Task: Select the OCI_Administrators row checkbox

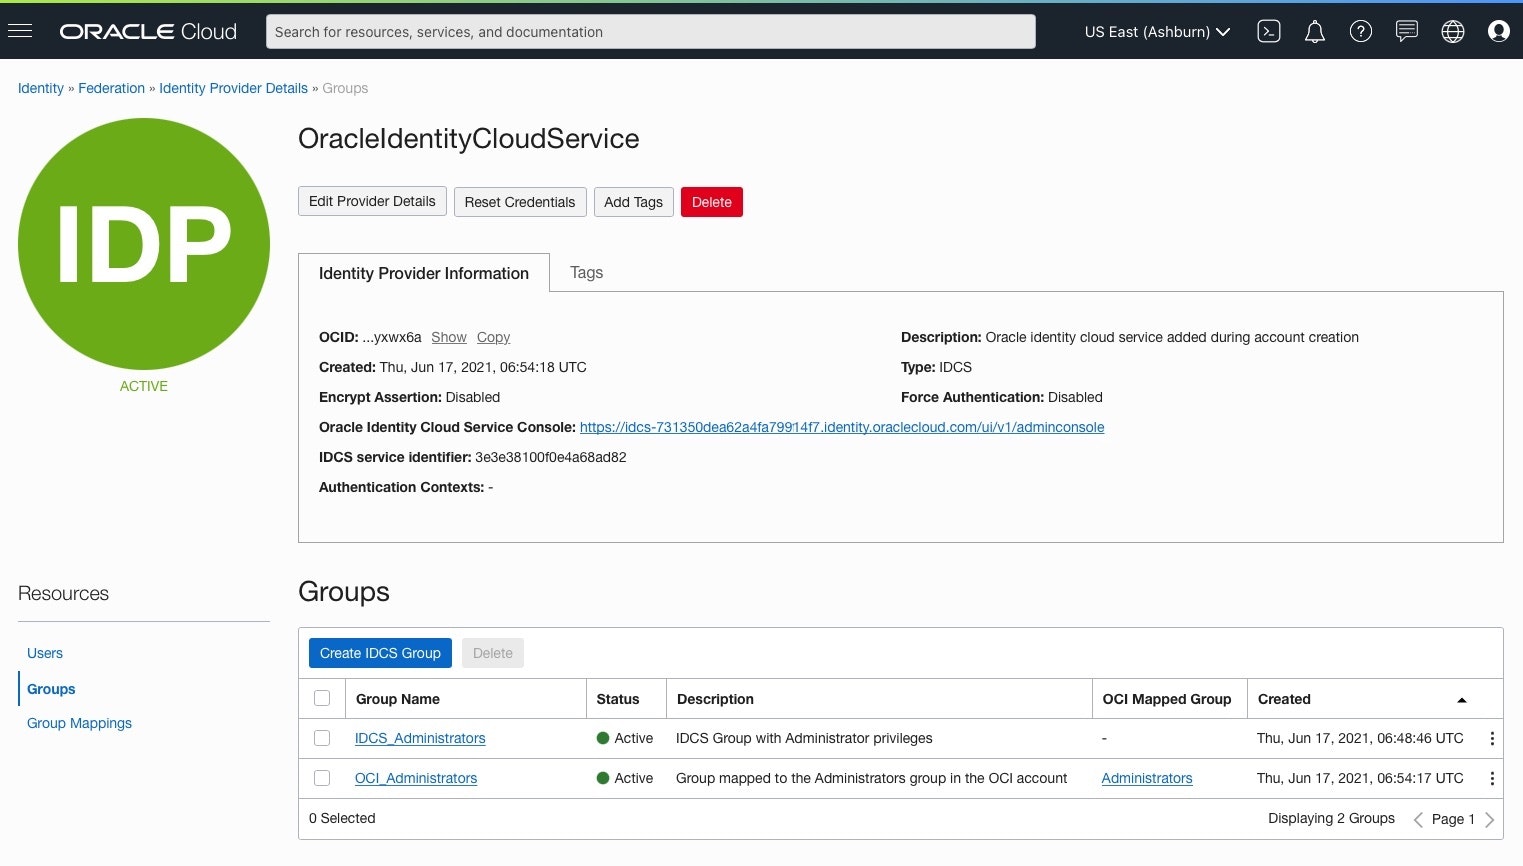Action: click(322, 778)
